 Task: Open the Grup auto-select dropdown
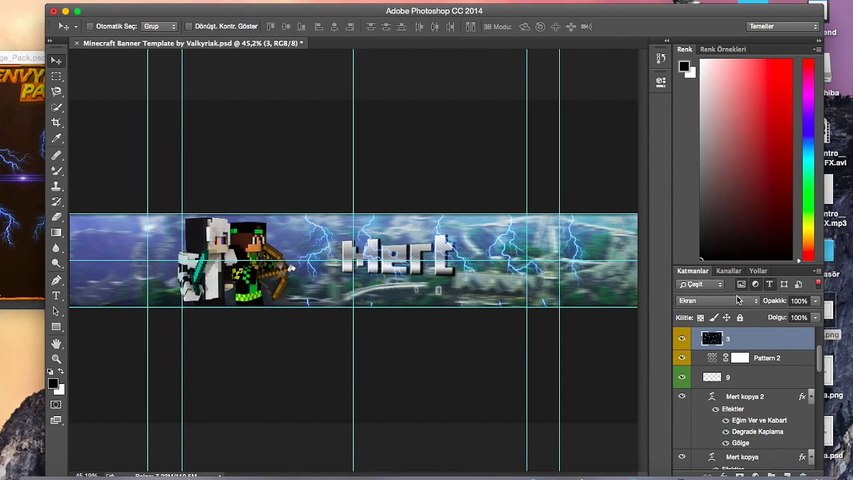(x=159, y=26)
